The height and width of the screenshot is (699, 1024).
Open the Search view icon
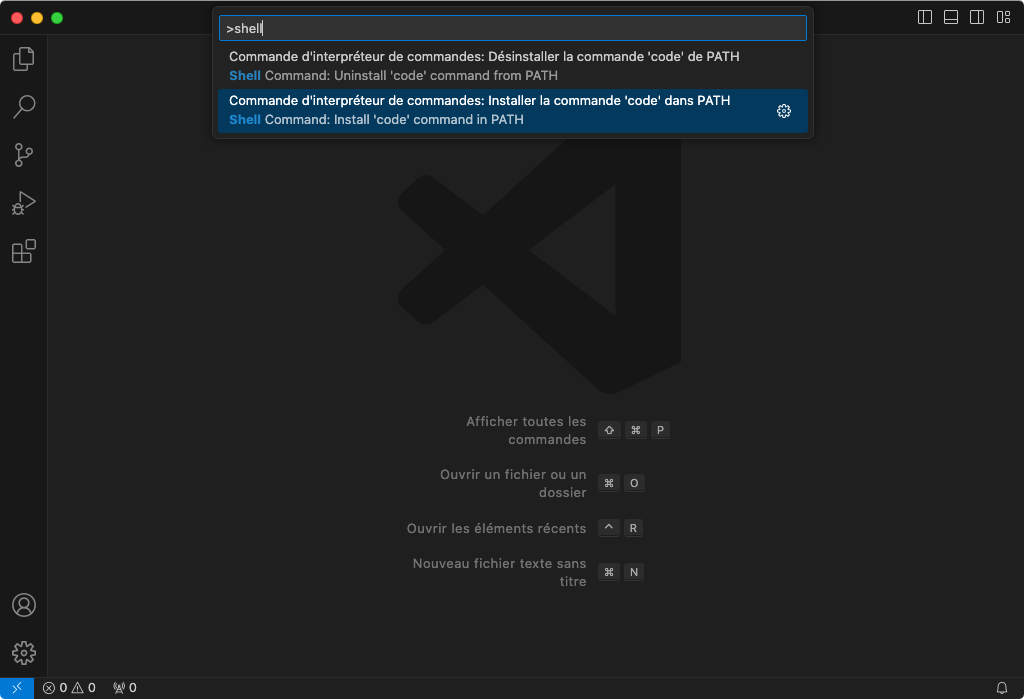click(x=23, y=107)
